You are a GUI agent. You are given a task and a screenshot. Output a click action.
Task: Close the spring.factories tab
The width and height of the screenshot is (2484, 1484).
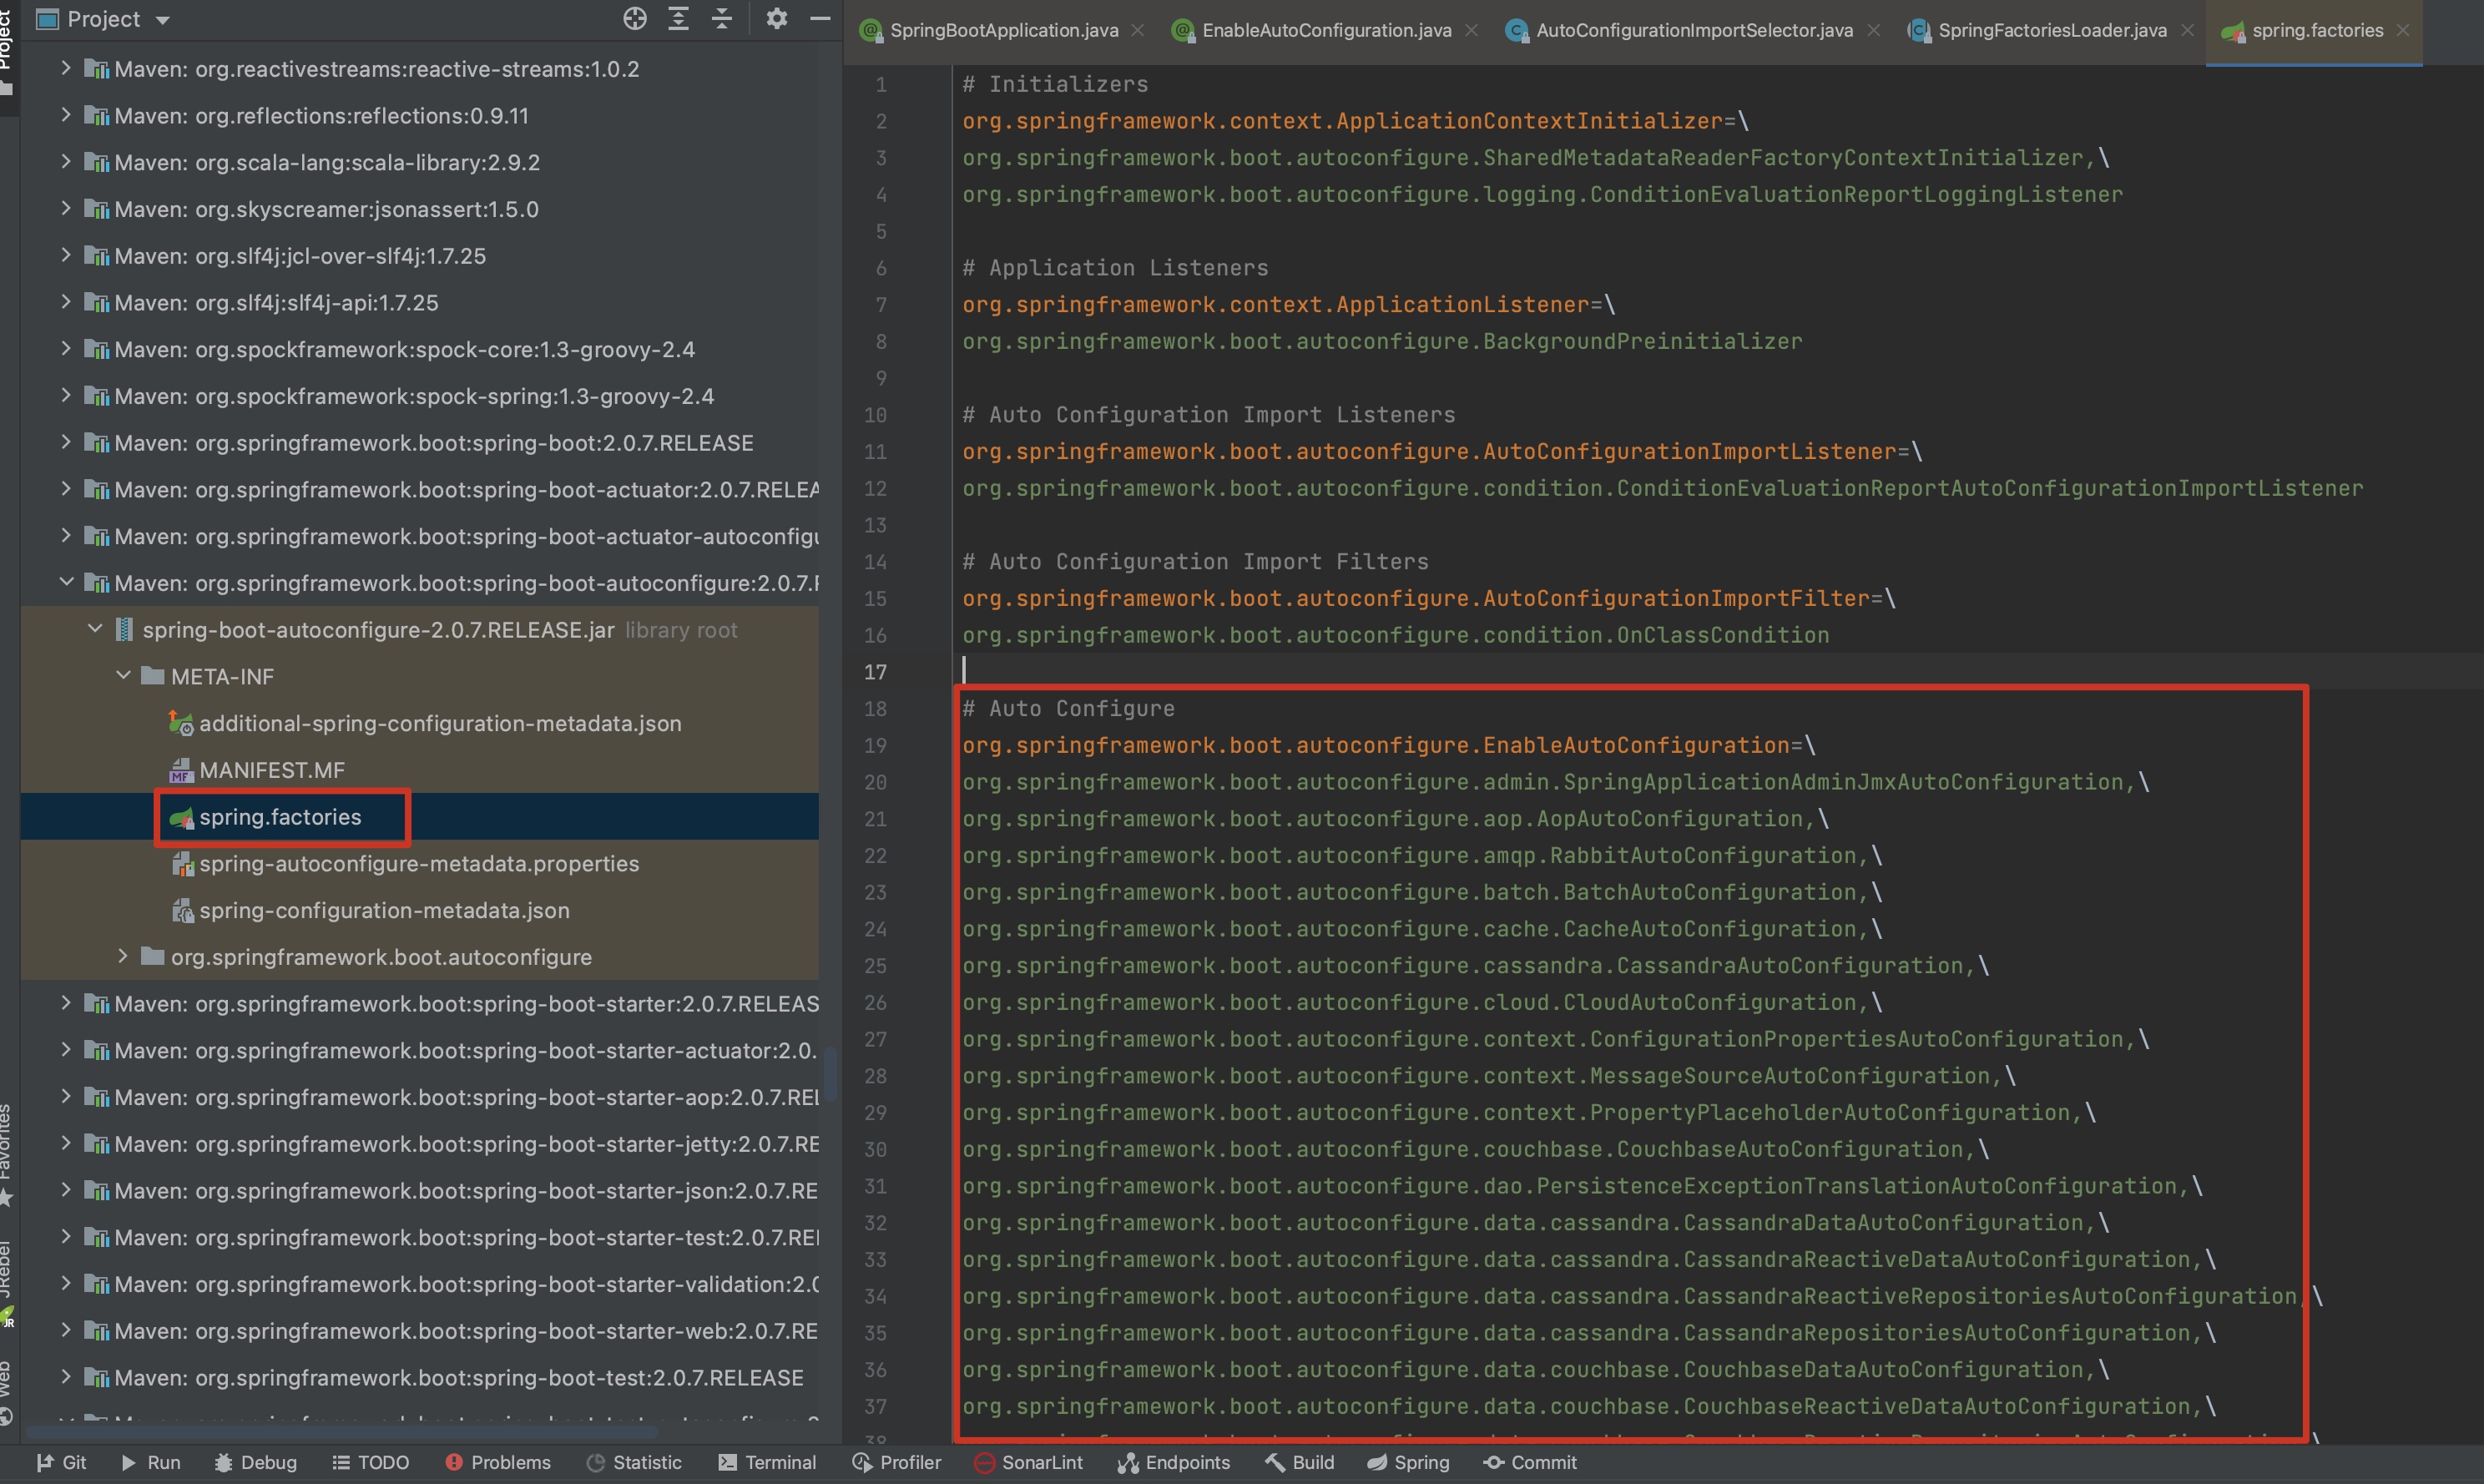[x=2403, y=31]
